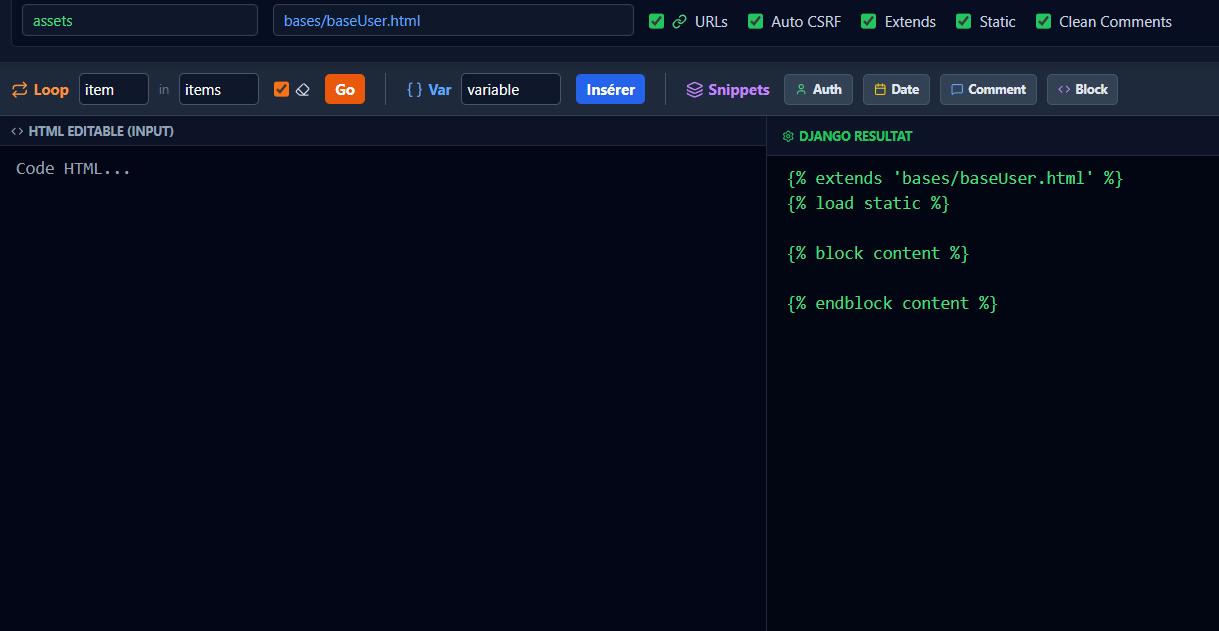This screenshot has width=1219, height=631.
Task: Toggle the orange checkbox beside the items field
Action: point(281,89)
